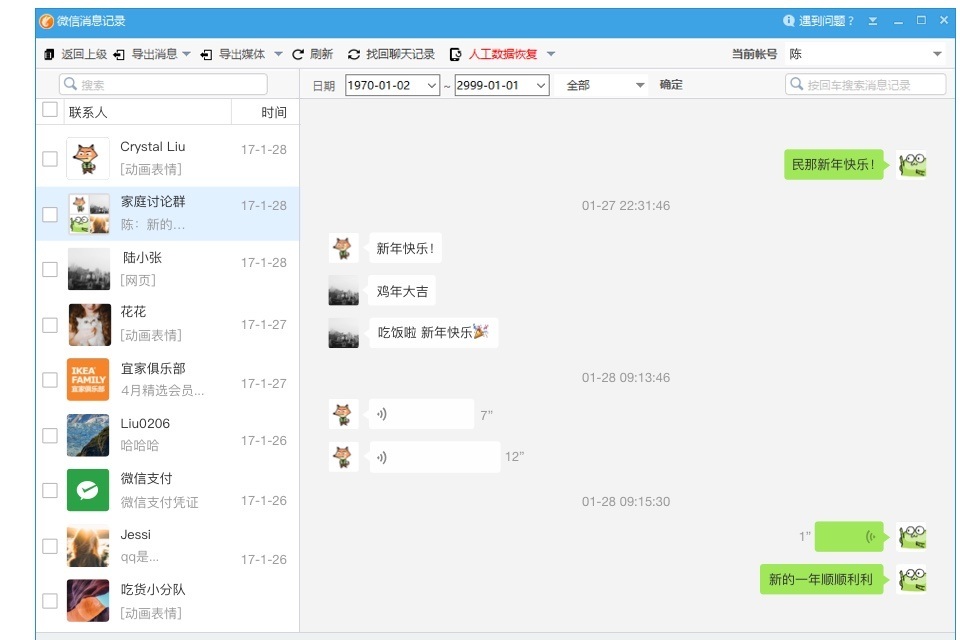Click the 找回聊天记录 recover chats icon
Viewport: 960px width, 640px height.
coord(353,55)
